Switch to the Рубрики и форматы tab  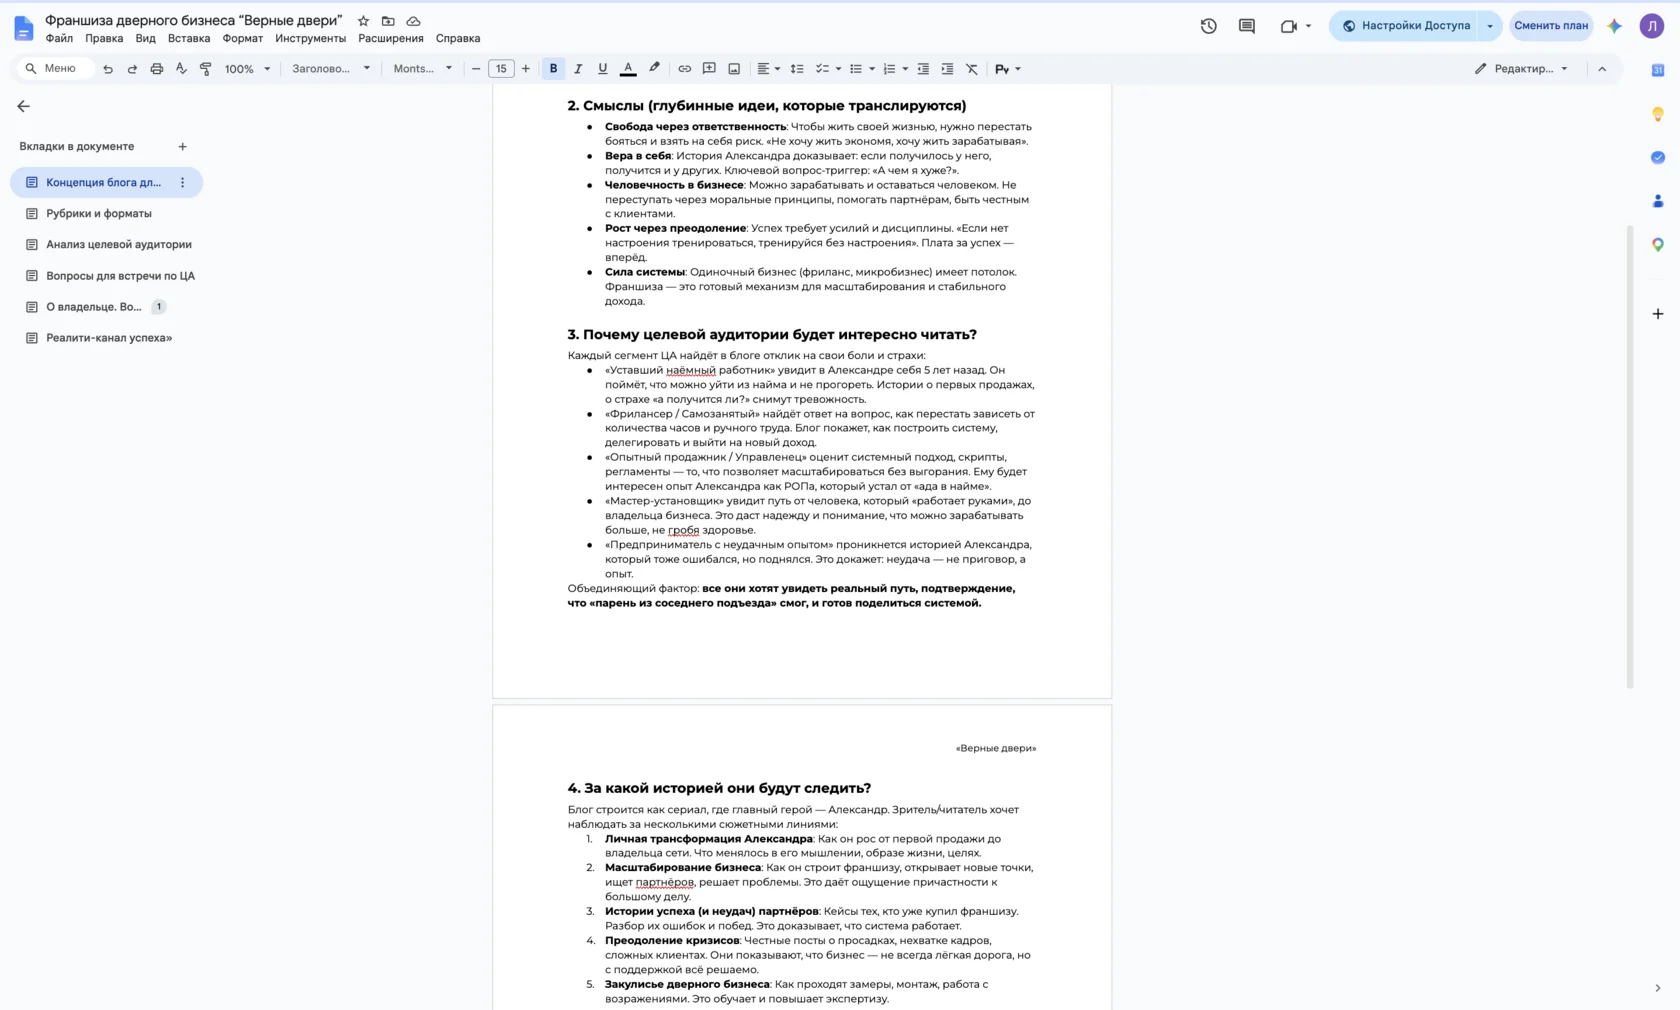point(99,214)
